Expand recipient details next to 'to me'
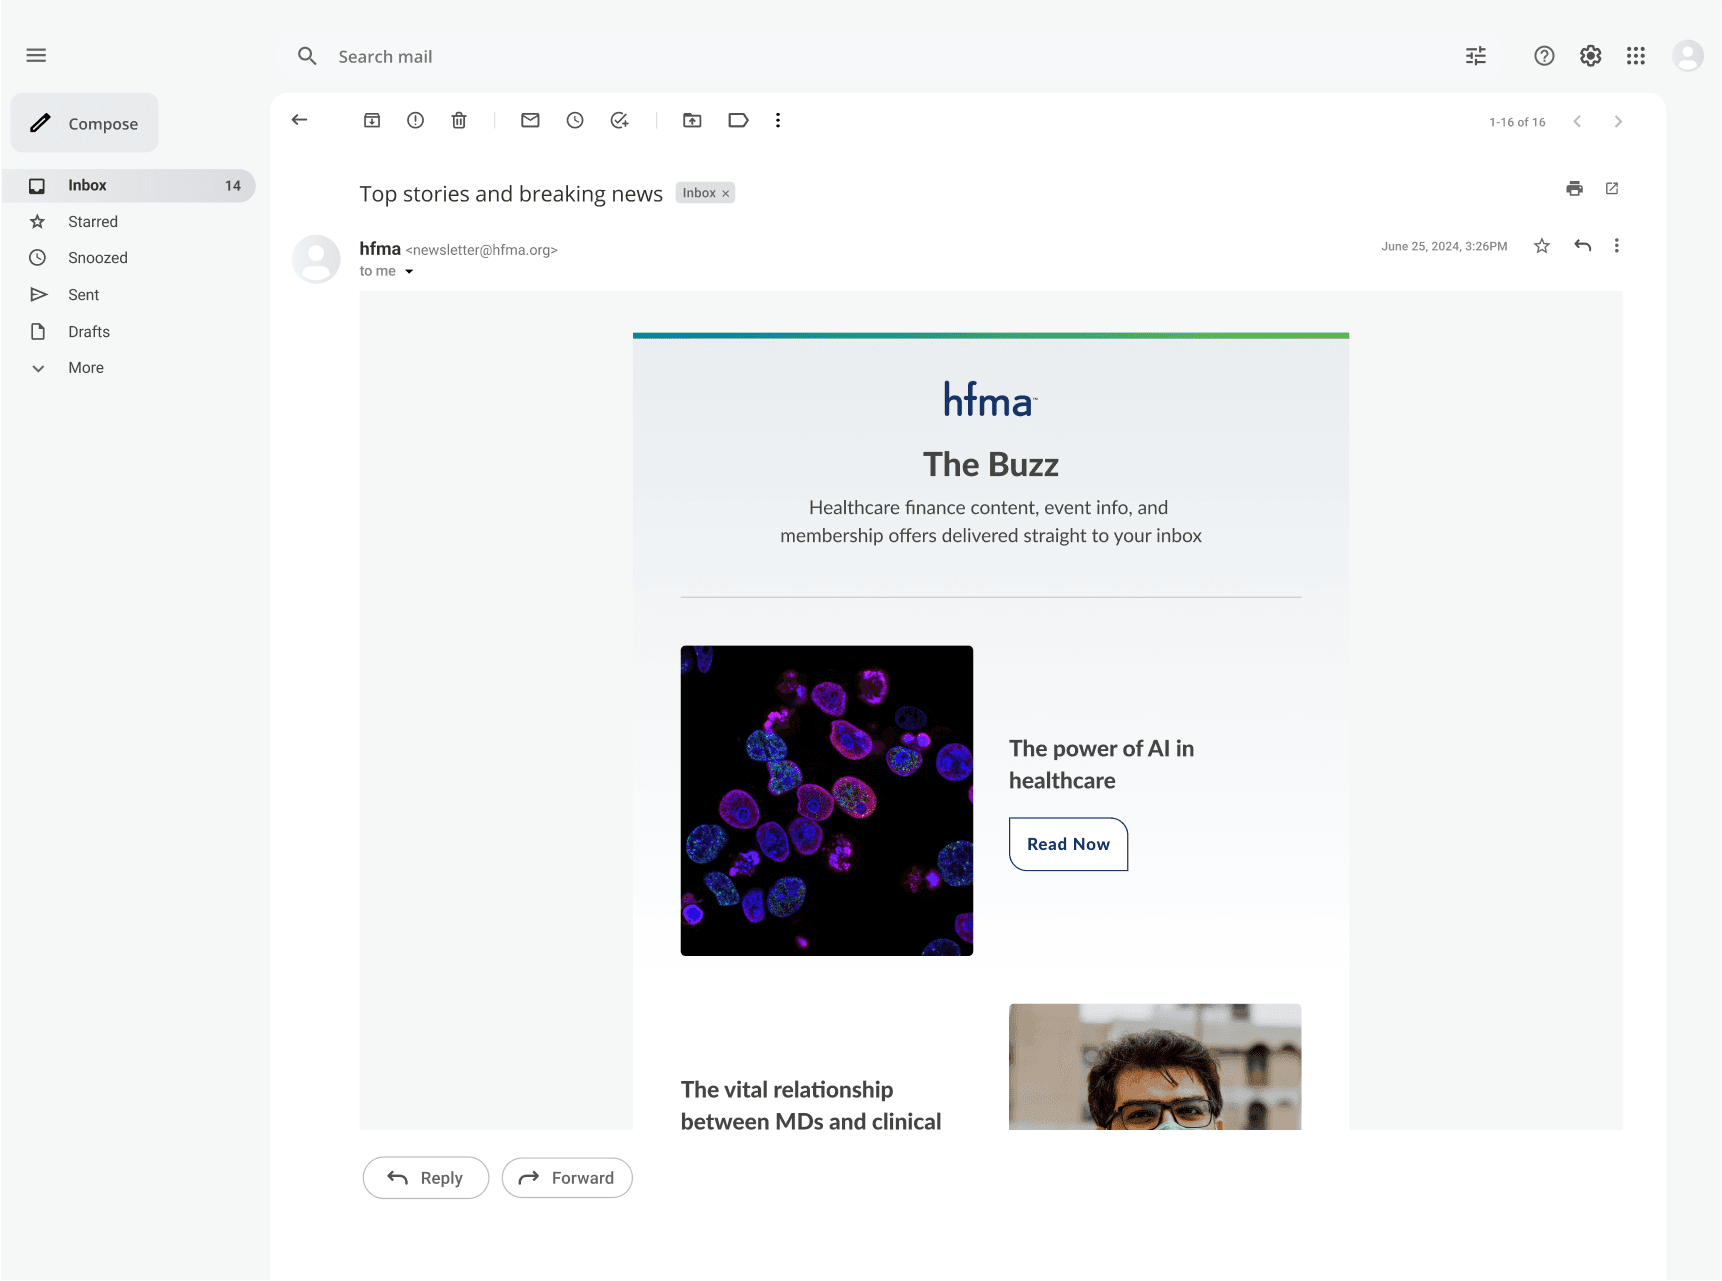The image size is (1722, 1281). 409,272
